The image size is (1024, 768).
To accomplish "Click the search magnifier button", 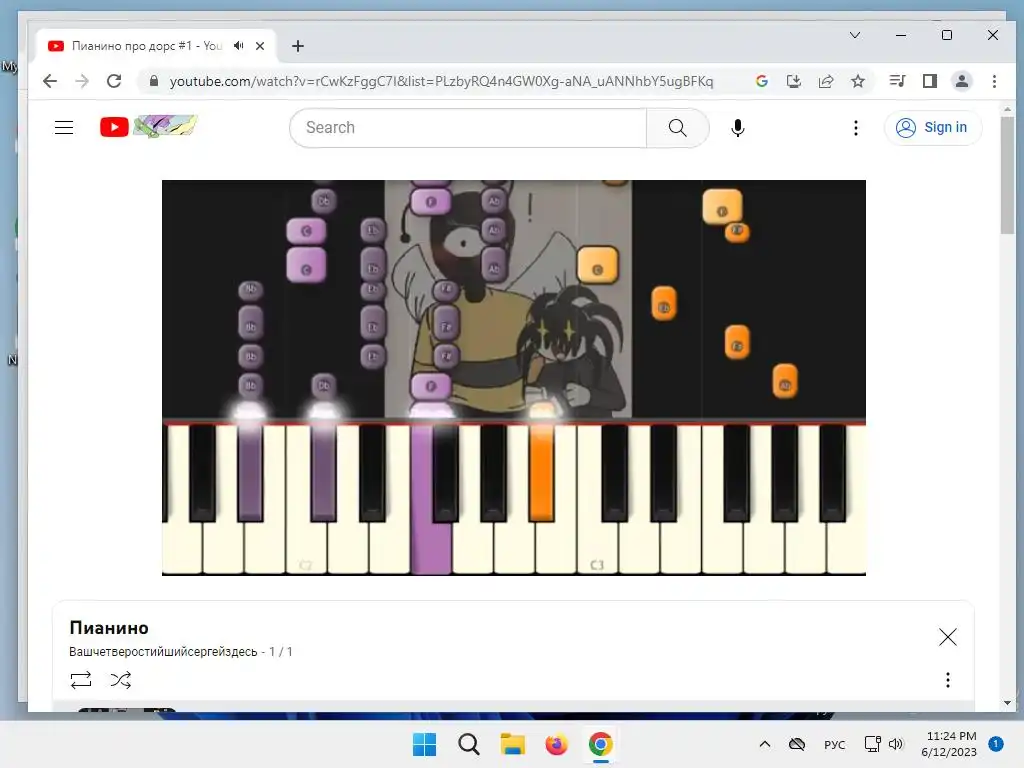I will pos(678,128).
